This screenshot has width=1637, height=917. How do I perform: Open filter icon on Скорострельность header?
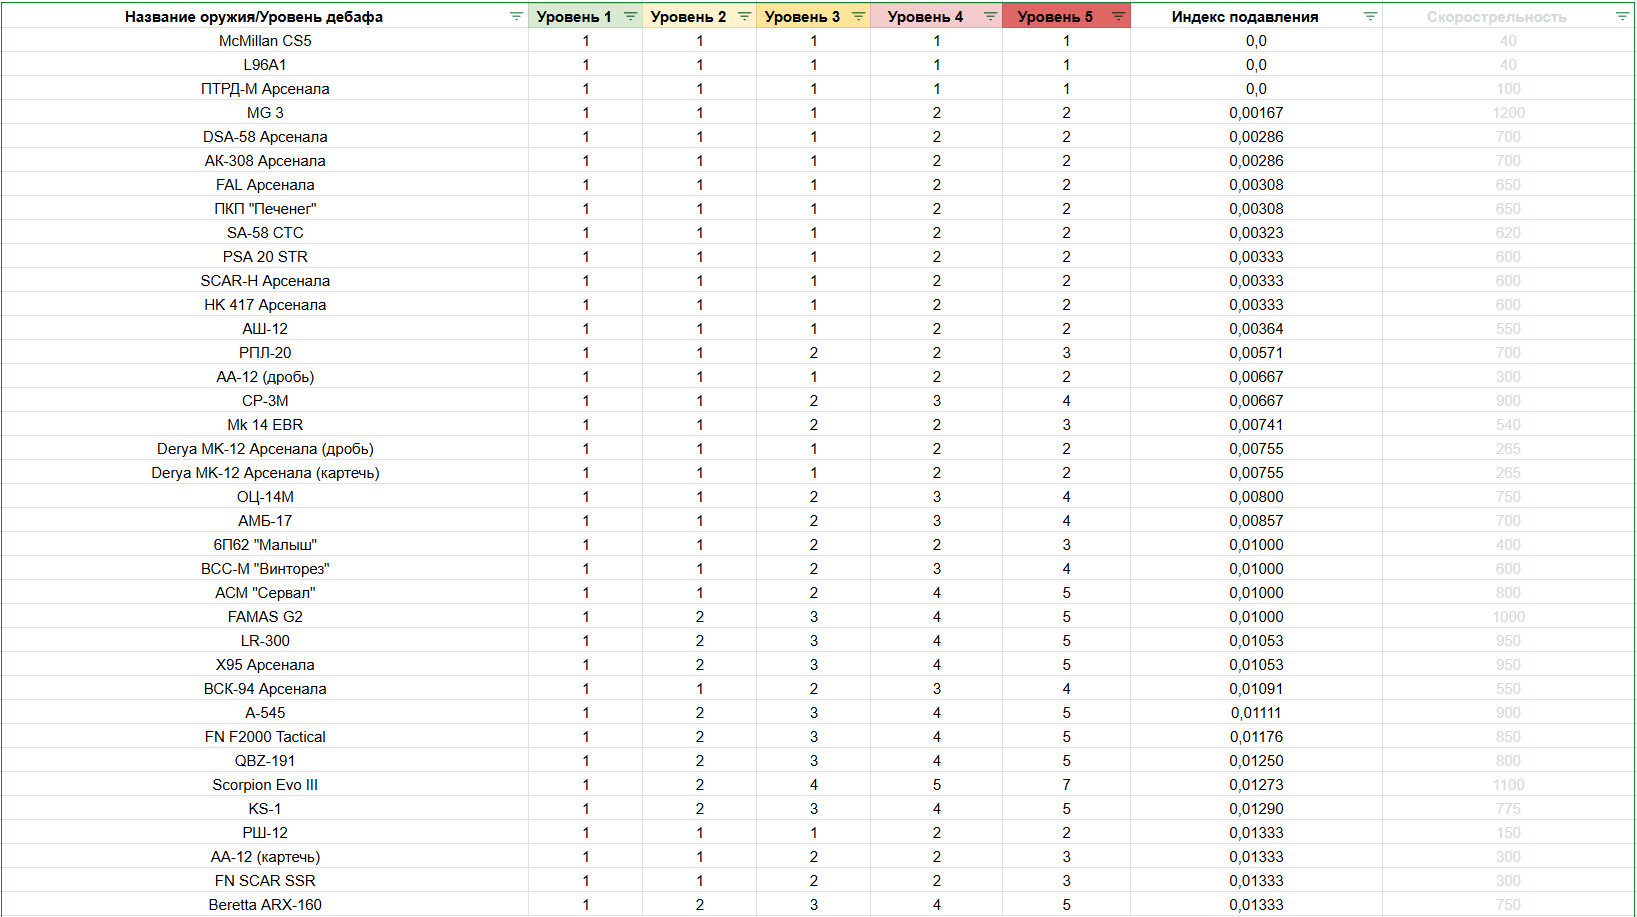pyautogui.click(x=1622, y=16)
